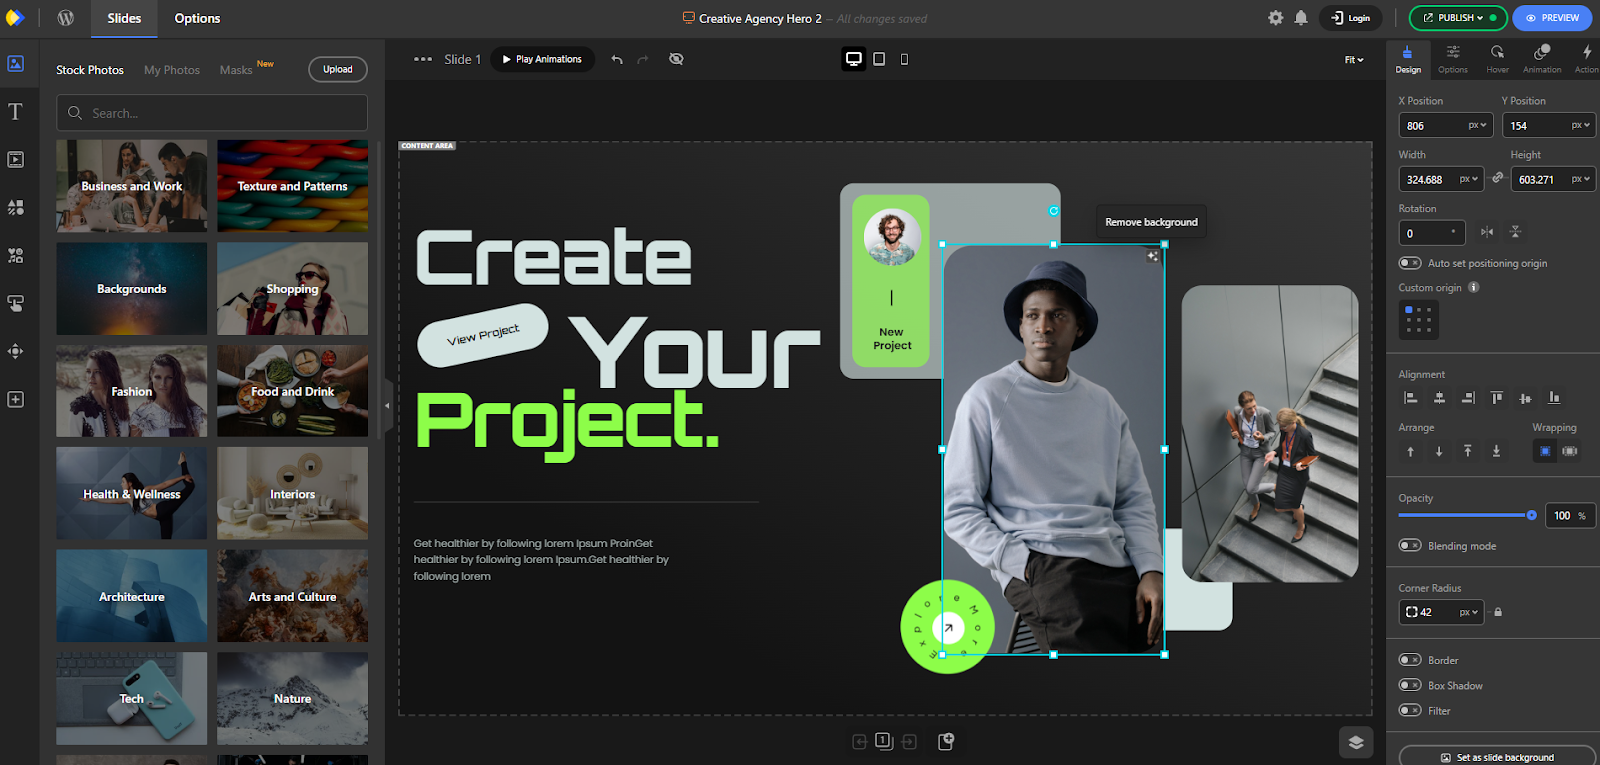This screenshot has height=765, width=1600.
Task: Click the corner radius lock icon
Action: tap(1498, 612)
